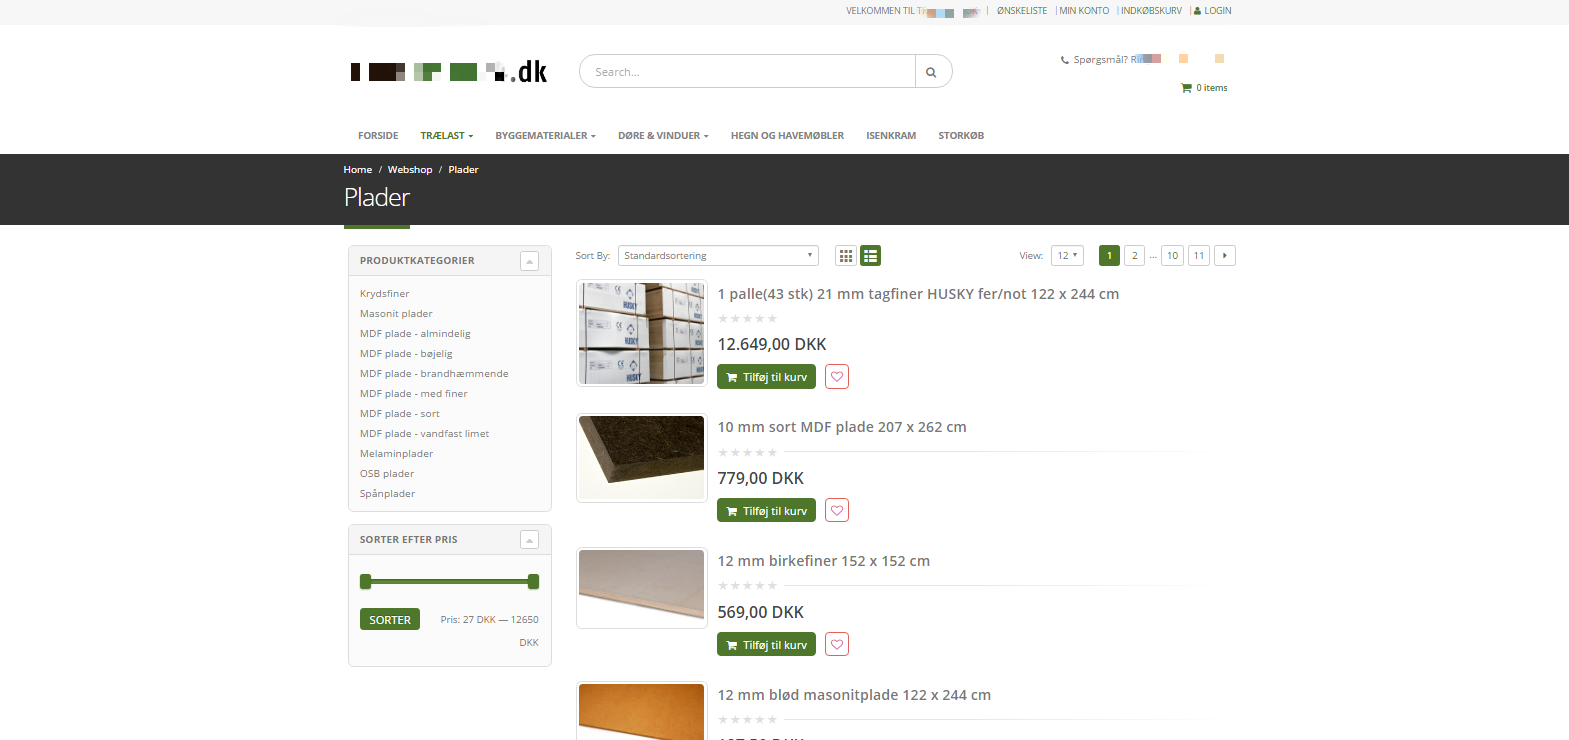Open the View items-per-page dropdown
The image size is (1569, 740).
(1067, 256)
